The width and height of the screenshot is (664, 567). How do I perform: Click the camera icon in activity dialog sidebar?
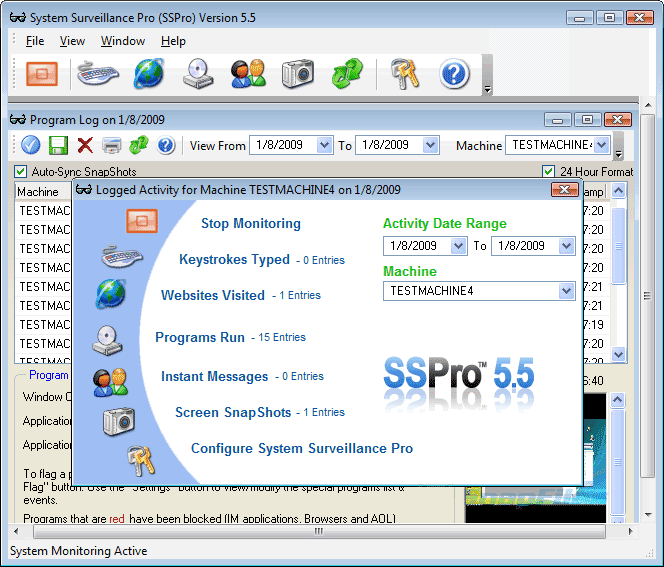(x=119, y=421)
